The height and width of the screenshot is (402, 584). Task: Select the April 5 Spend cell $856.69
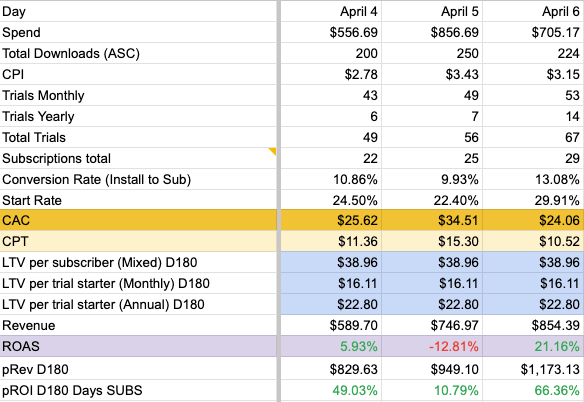click(432, 32)
